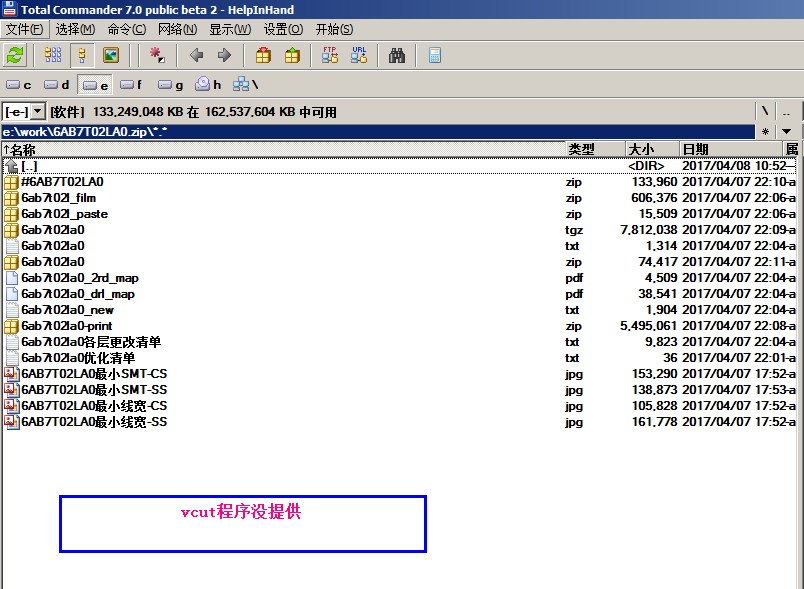Open FTP connect icon
804x589 pixels.
pyautogui.click(x=330, y=55)
